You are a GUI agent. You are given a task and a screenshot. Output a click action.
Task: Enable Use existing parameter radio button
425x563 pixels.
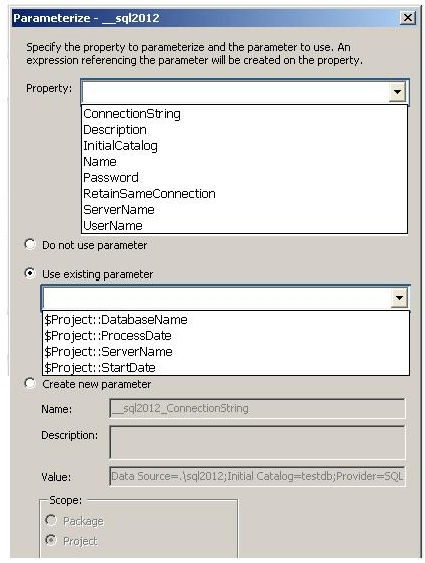[30, 274]
